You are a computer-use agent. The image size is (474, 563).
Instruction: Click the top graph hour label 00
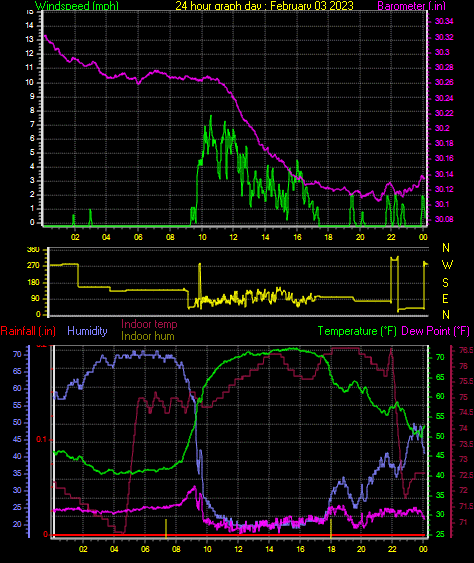pos(423,237)
